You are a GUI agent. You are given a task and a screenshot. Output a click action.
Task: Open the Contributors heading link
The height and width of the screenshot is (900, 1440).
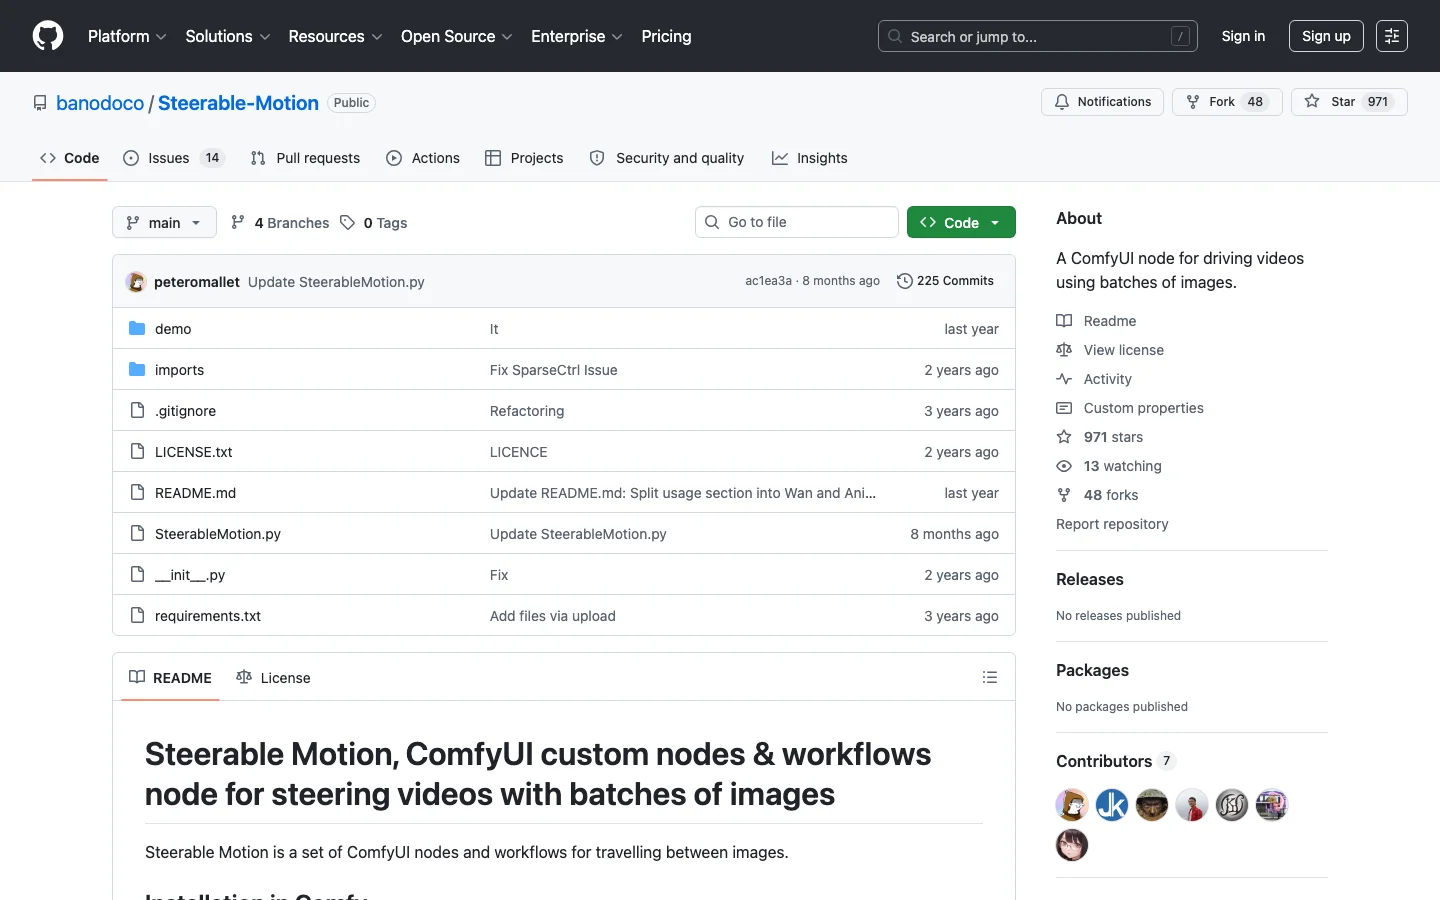pyautogui.click(x=1116, y=761)
